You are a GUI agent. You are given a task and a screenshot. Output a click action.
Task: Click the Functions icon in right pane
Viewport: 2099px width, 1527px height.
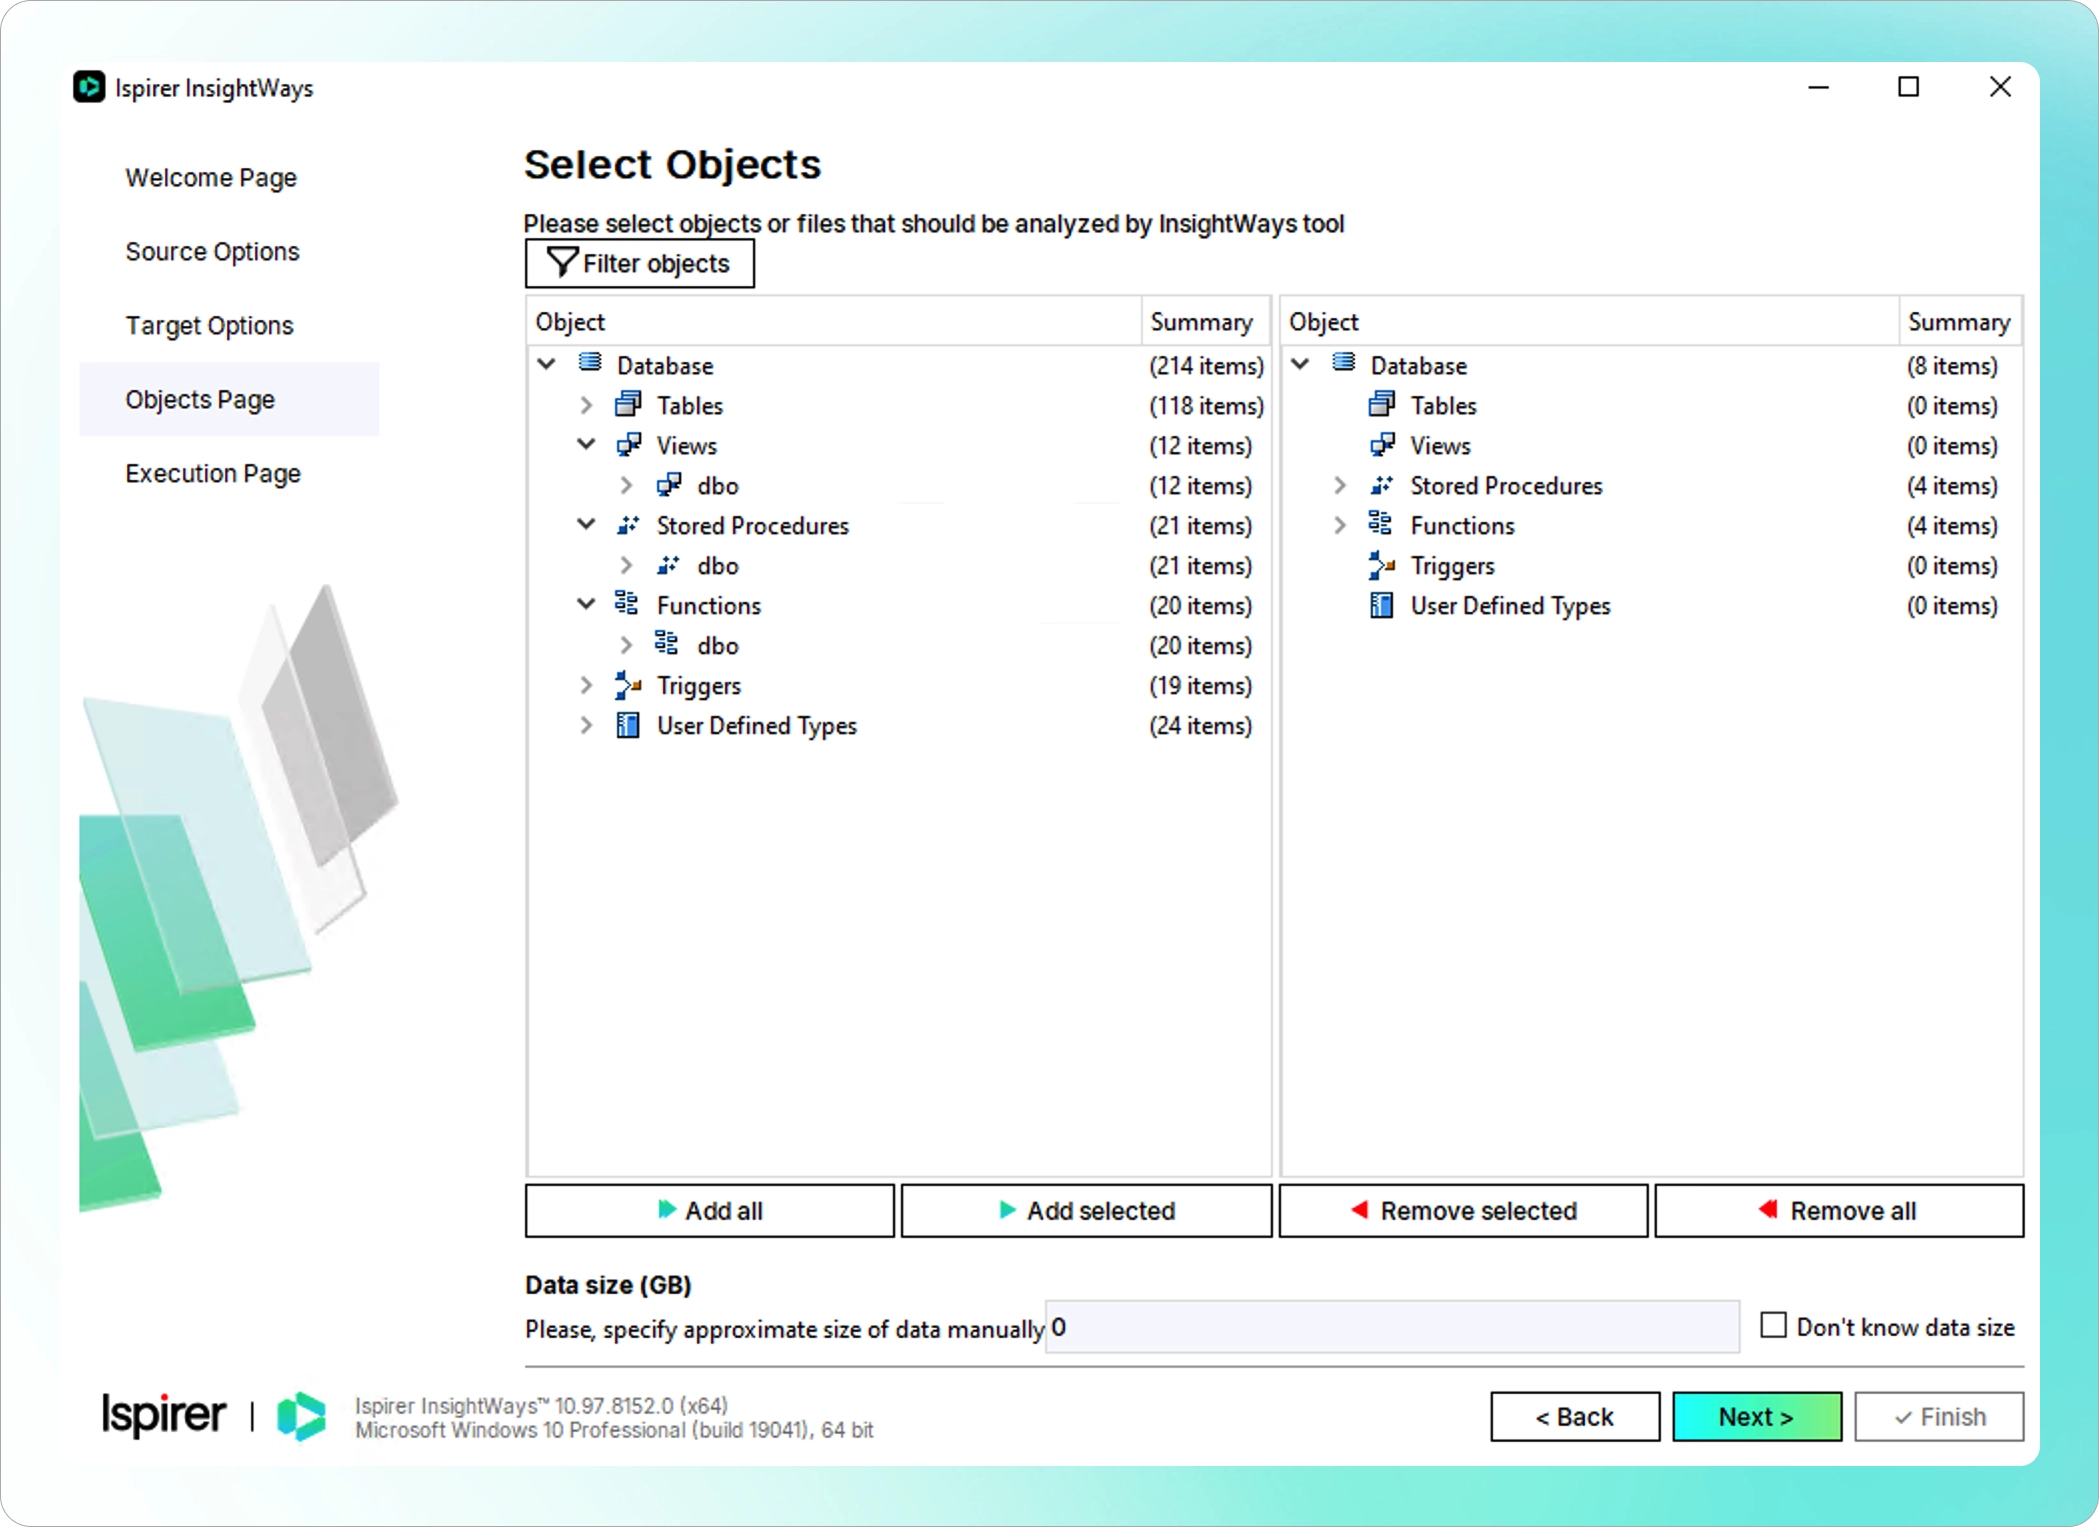[x=1382, y=524]
